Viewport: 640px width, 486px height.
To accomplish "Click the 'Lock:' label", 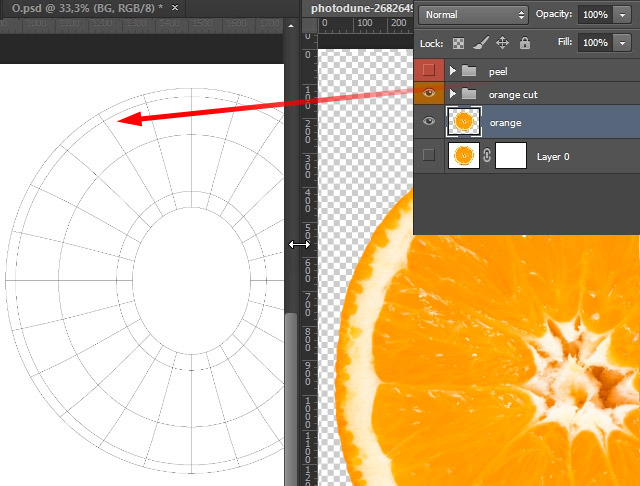I will [431, 44].
